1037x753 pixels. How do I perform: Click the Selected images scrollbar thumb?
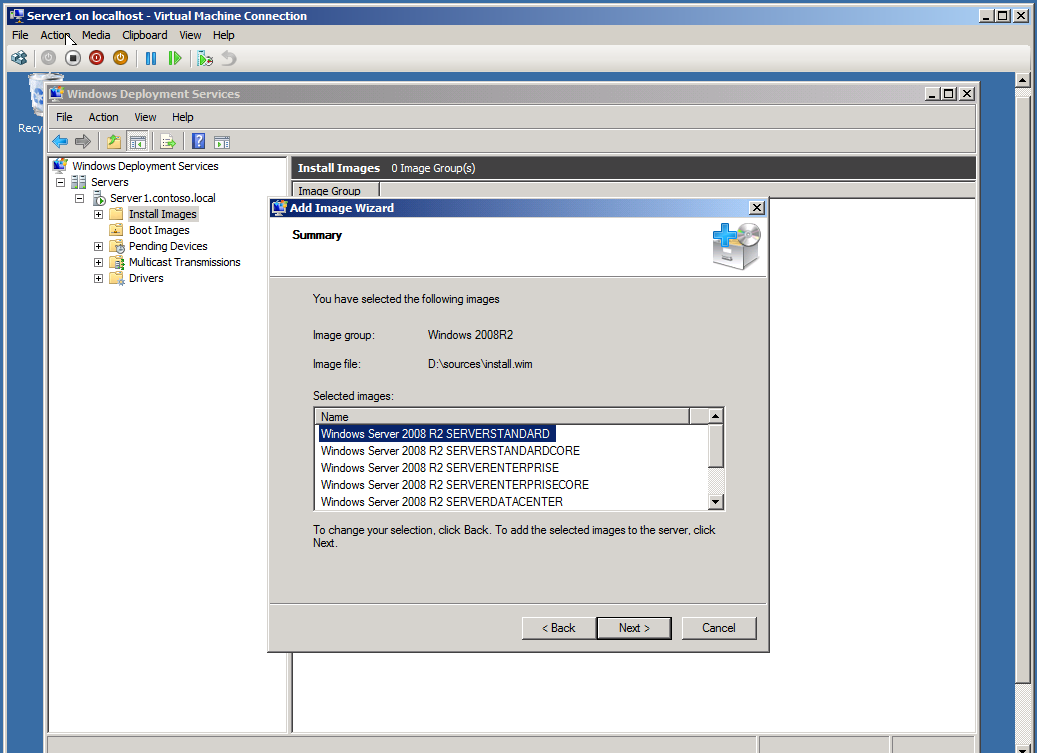[x=716, y=446]
